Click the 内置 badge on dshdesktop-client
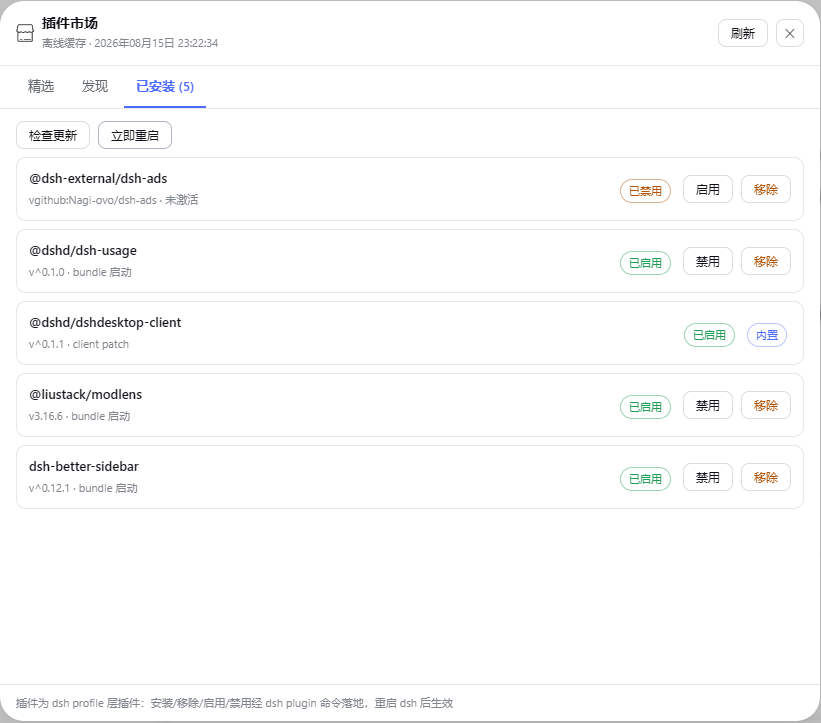 [x=767, y=335]
